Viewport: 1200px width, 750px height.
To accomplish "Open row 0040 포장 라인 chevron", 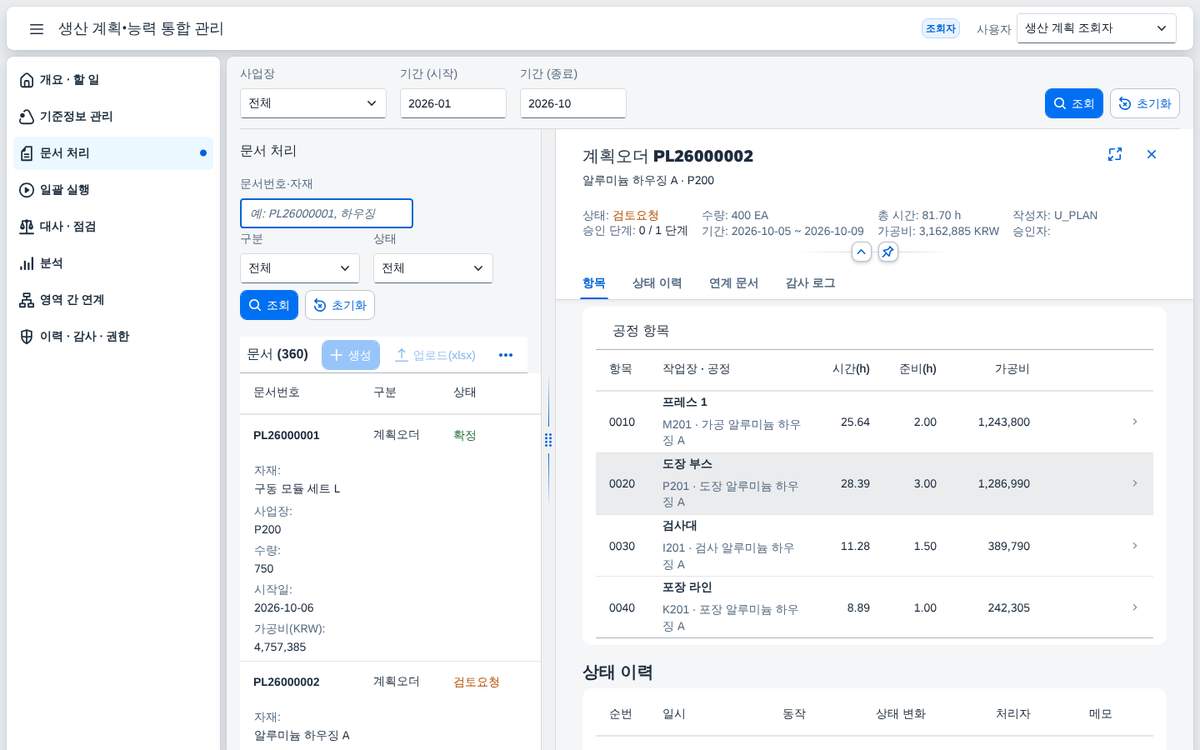I will 1134,608.
